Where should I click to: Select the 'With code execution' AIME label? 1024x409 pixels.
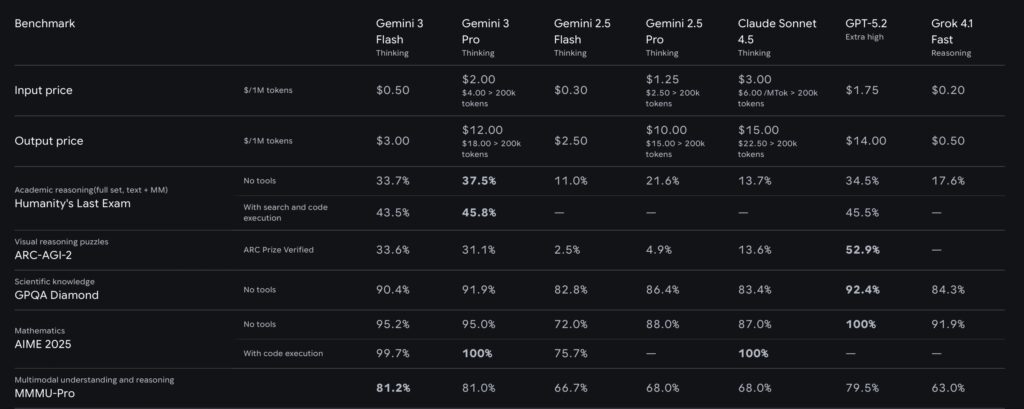click(x=283, y=353)
